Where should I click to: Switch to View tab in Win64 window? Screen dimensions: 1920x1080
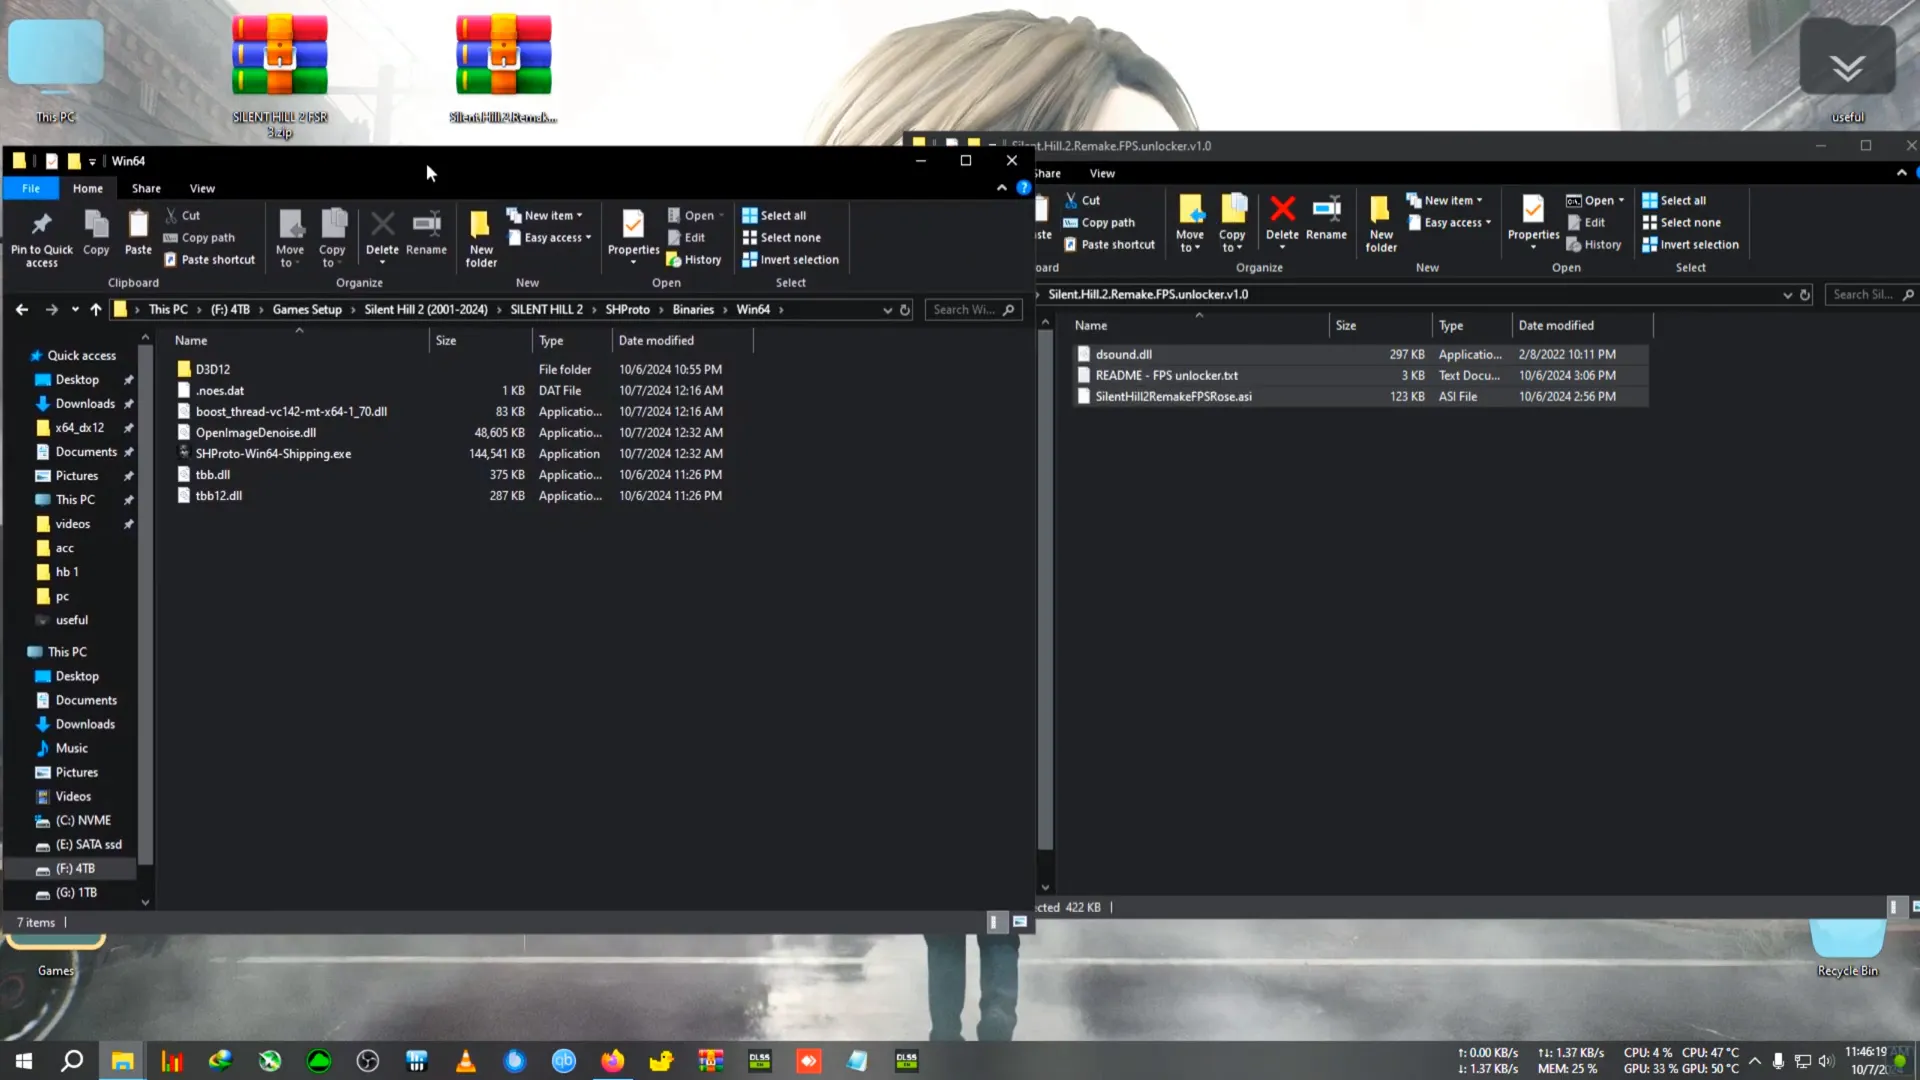202,188
